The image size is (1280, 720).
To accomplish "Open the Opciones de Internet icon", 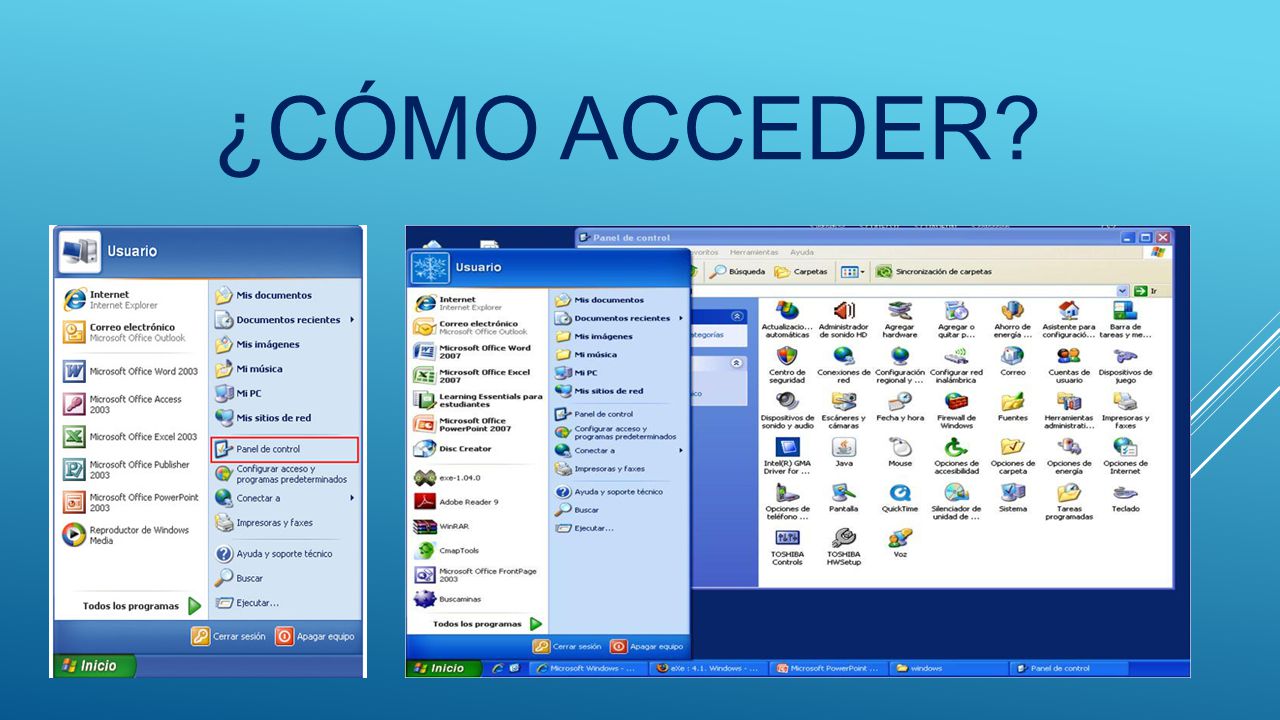I will pyautogui.click(x=1125, y=455).
